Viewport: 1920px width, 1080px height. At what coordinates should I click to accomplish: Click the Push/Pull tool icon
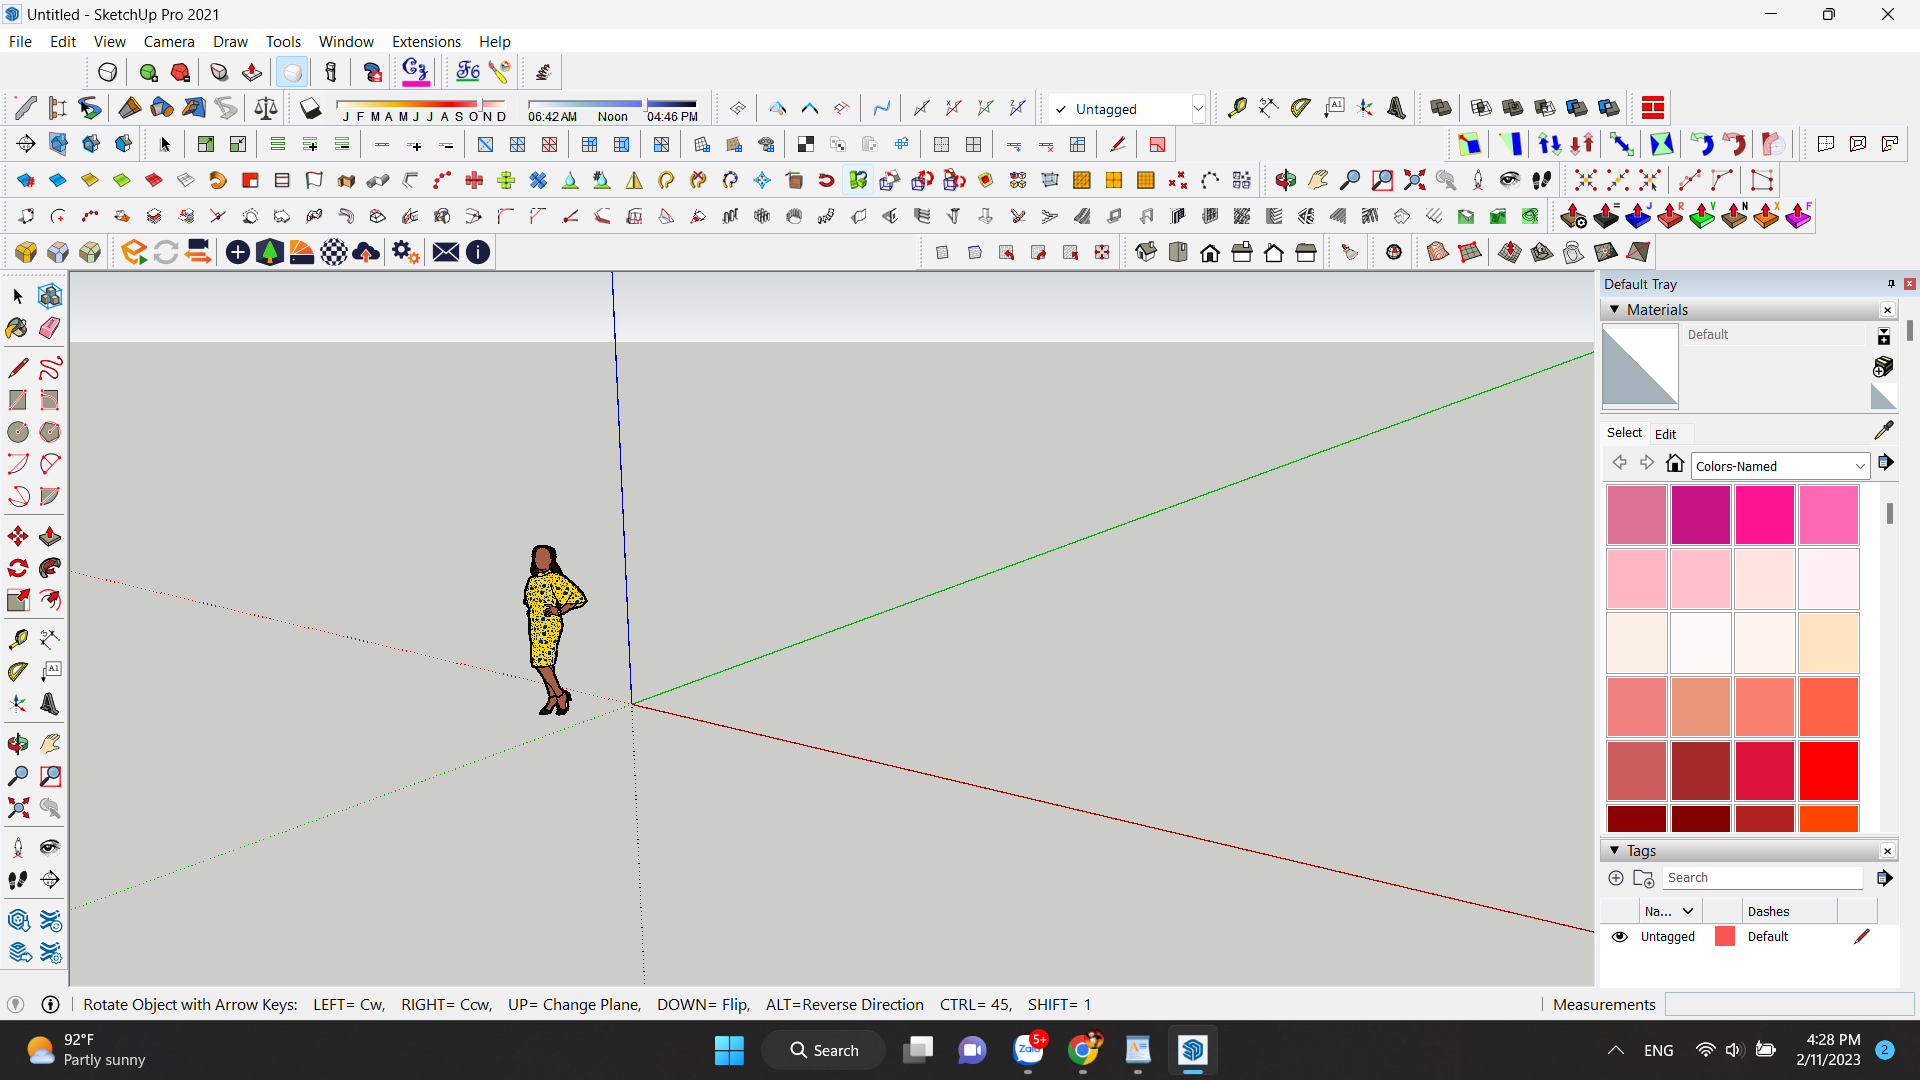49,537
